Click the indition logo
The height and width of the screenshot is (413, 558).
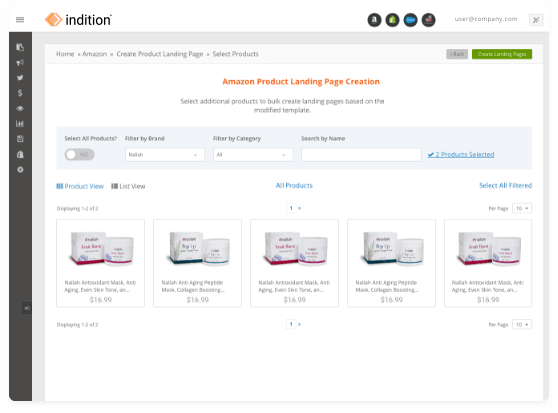coord(78,20)
